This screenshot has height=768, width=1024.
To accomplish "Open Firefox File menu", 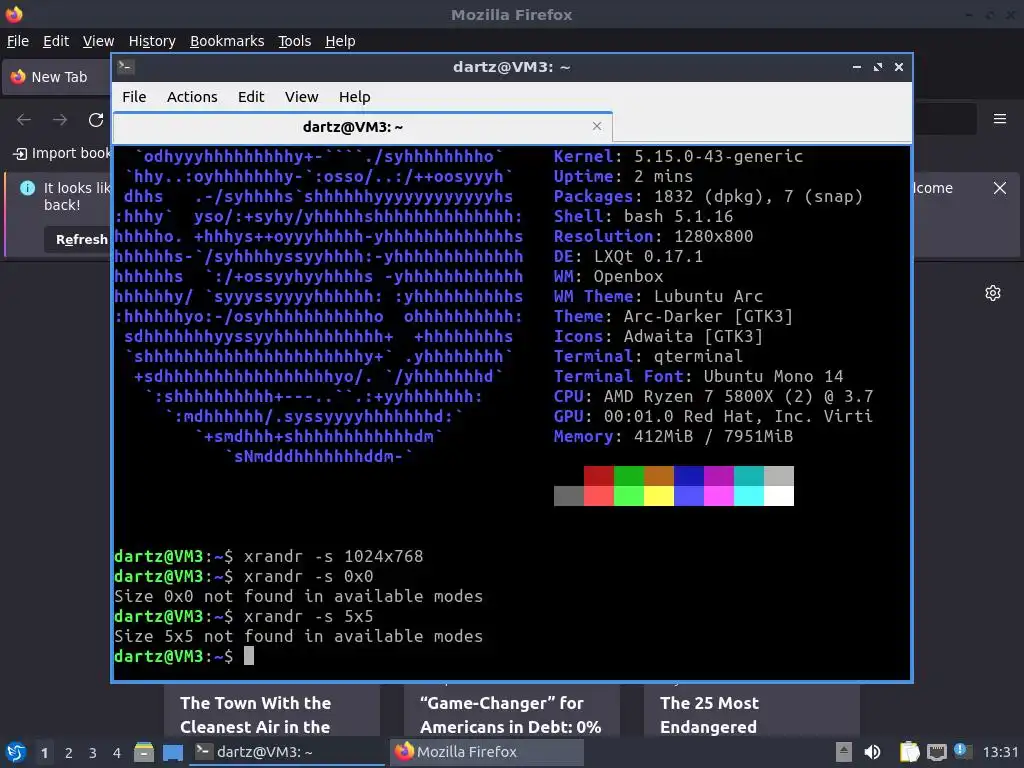I will tap(18, 41).
